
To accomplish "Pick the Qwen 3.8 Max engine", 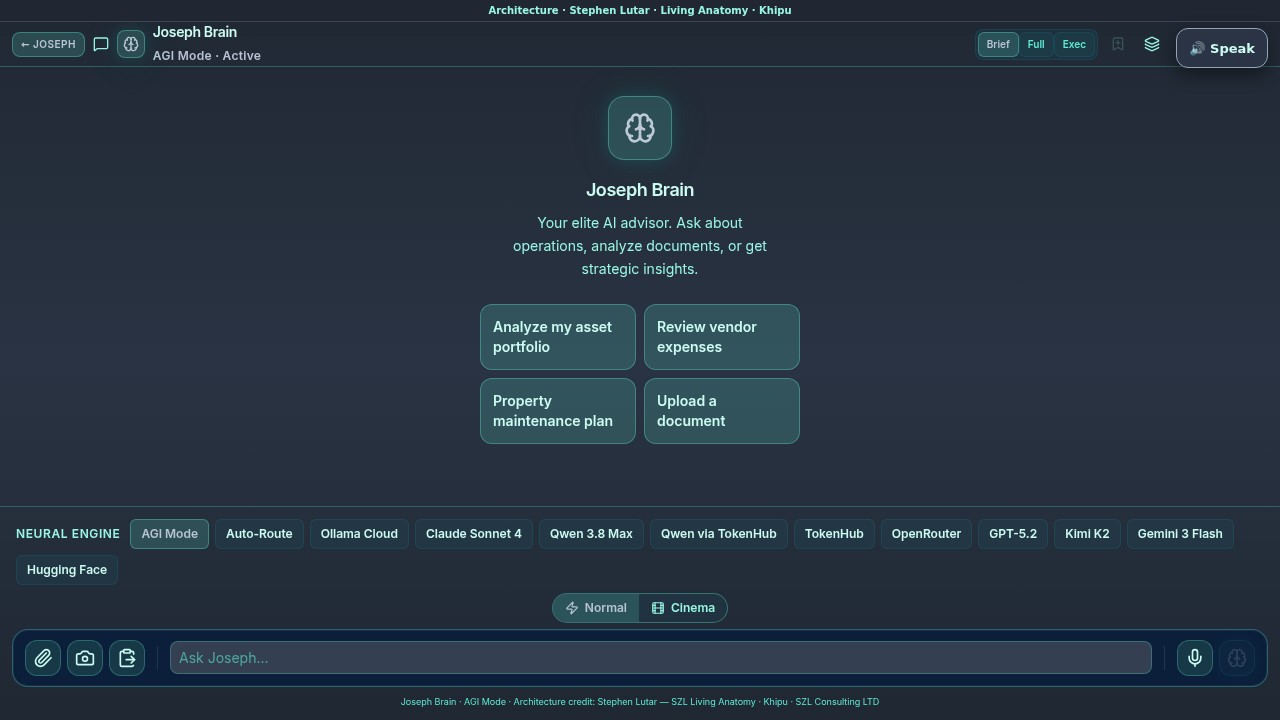I will coord(591,534).
